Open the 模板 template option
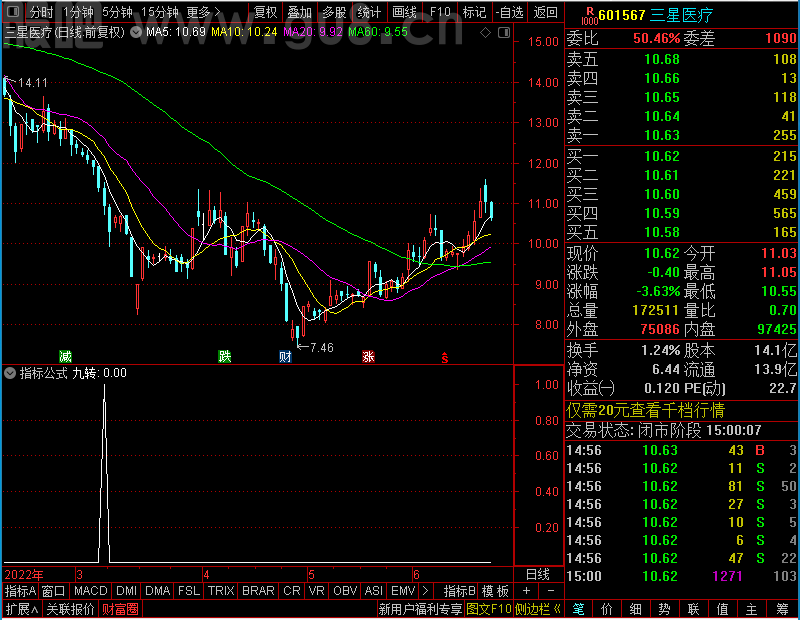This screenshot has width=800, height=620. (x=495, y=591)
